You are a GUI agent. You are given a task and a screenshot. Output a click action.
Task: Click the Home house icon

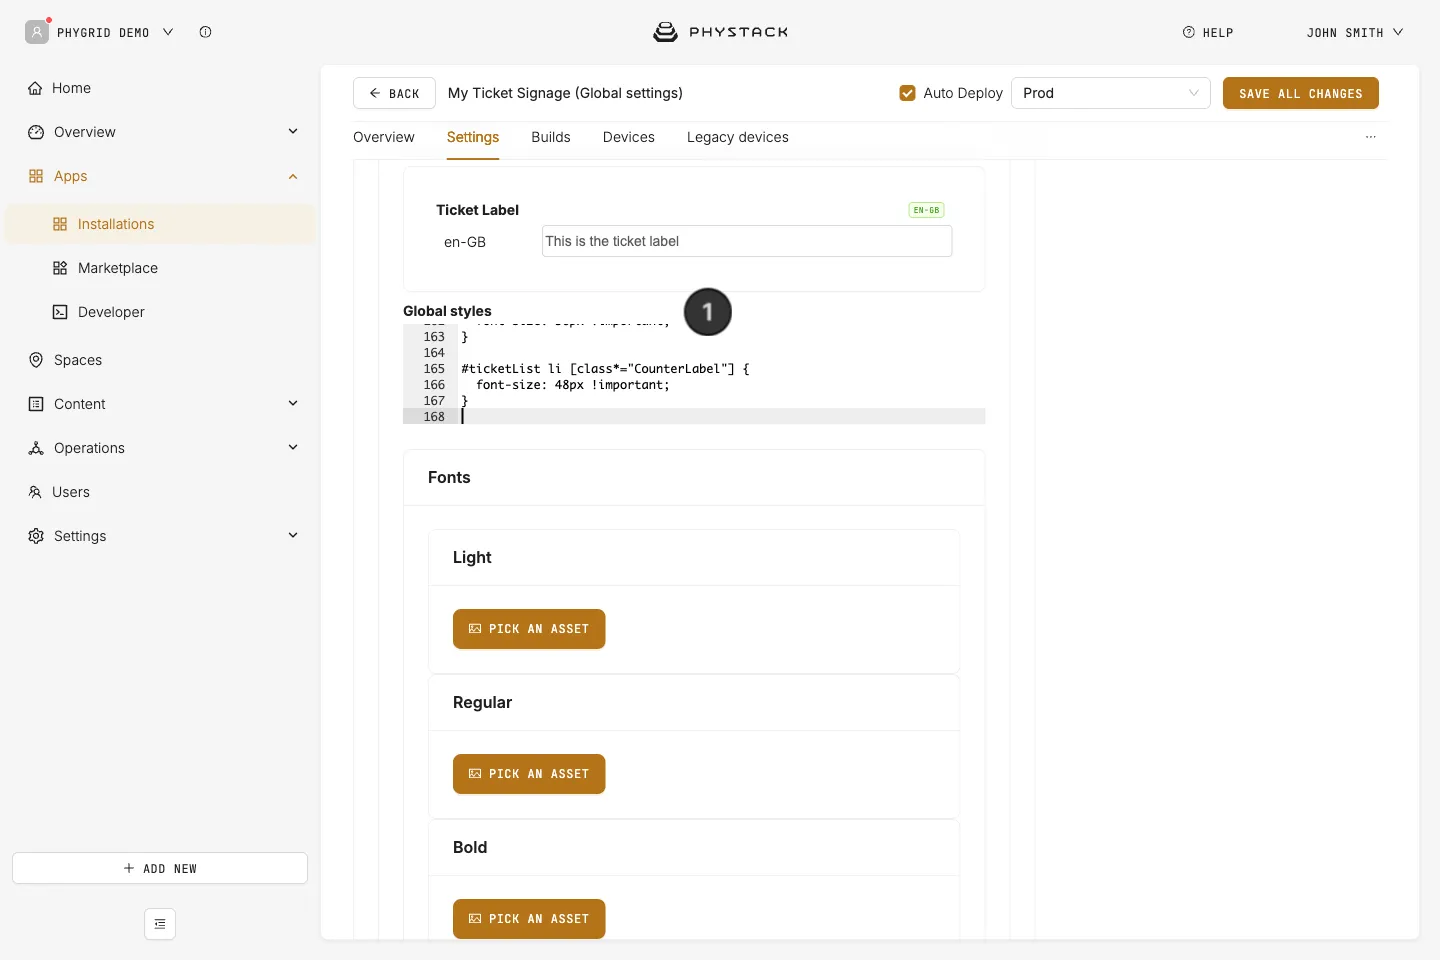pyautogui.click(x=35, y=88)
